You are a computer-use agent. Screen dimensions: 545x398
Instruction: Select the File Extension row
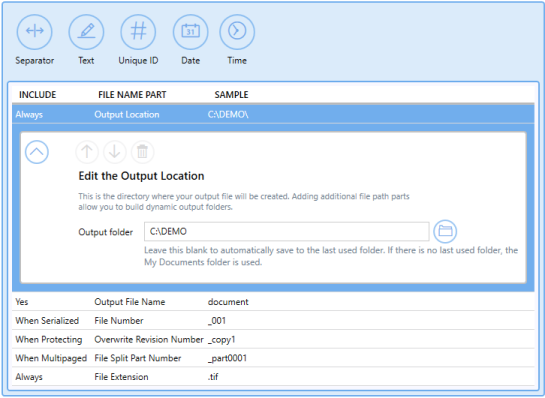click(x=273, y=377)
